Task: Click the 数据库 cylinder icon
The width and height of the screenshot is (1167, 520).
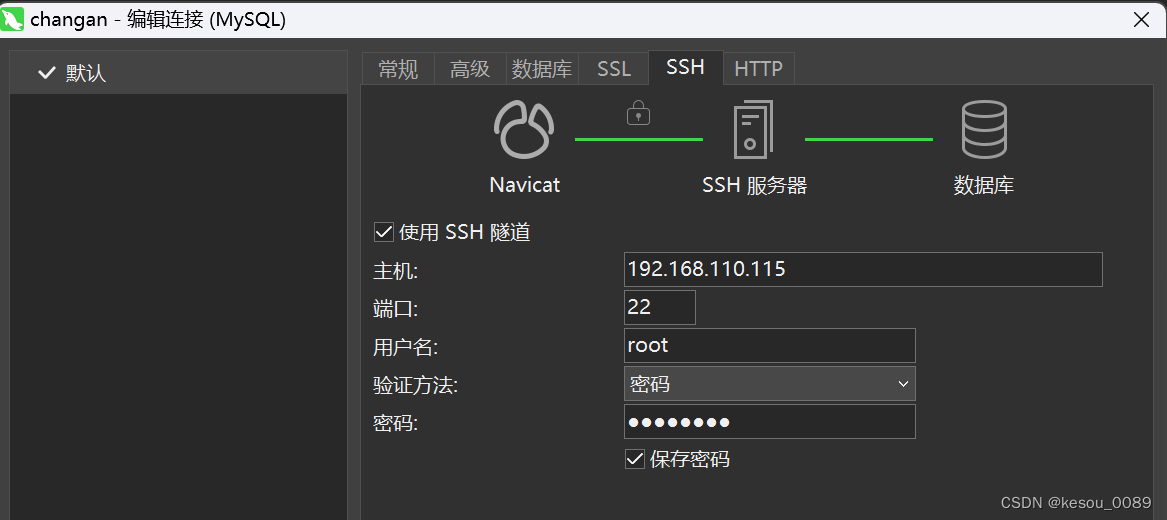Action: 984,129
